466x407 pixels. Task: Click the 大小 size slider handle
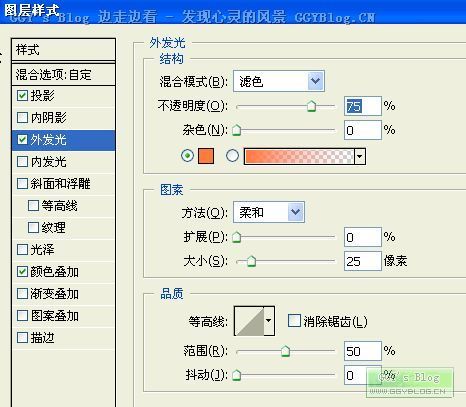click(252, 261)
